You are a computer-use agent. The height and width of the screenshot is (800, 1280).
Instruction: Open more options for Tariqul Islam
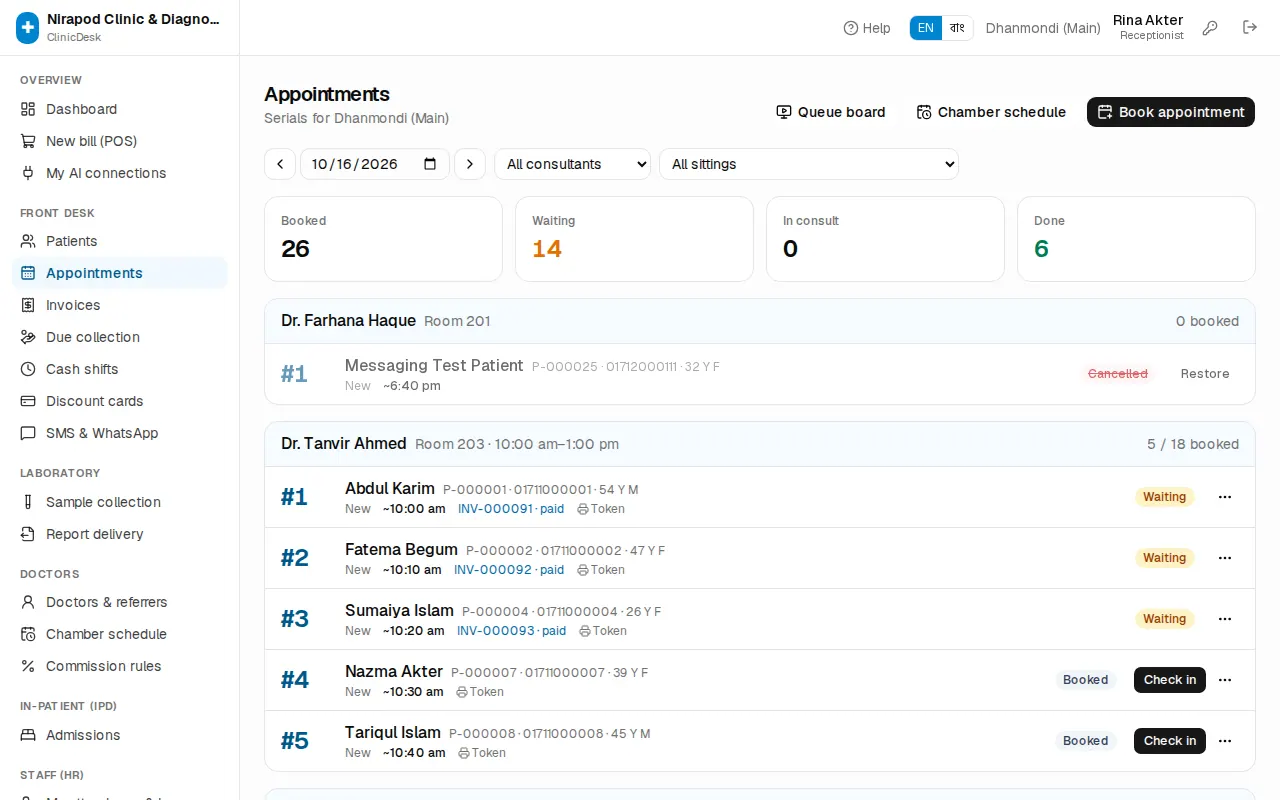(x=1225, y=741)
